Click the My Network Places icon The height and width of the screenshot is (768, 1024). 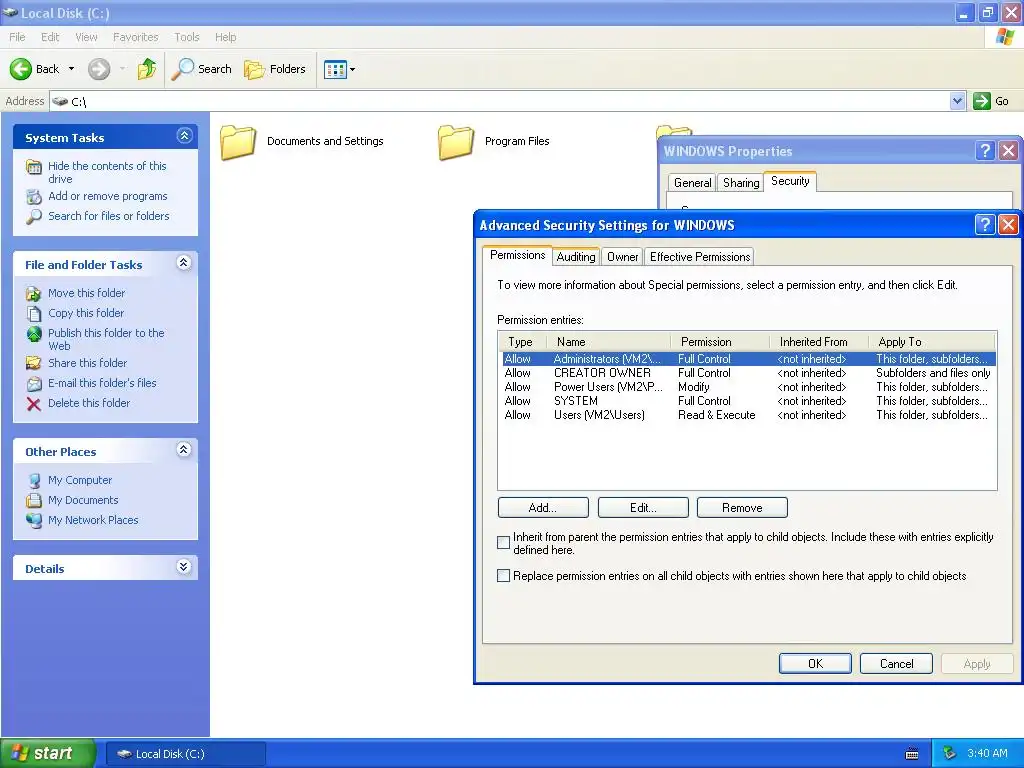click(34, 520)
